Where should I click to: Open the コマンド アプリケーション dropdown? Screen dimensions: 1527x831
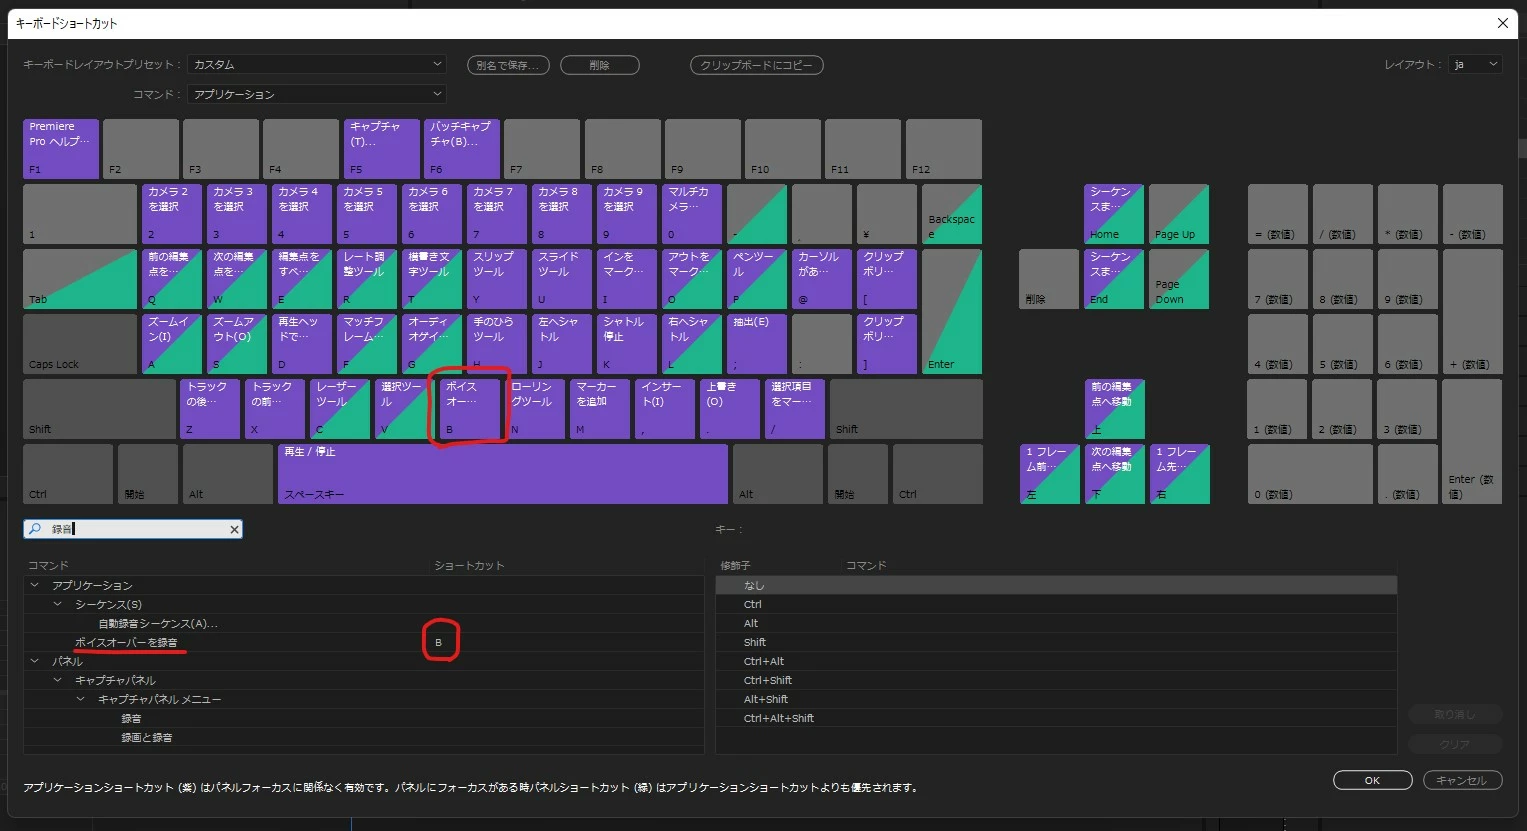pyautogui.click(x=316, y=94)
